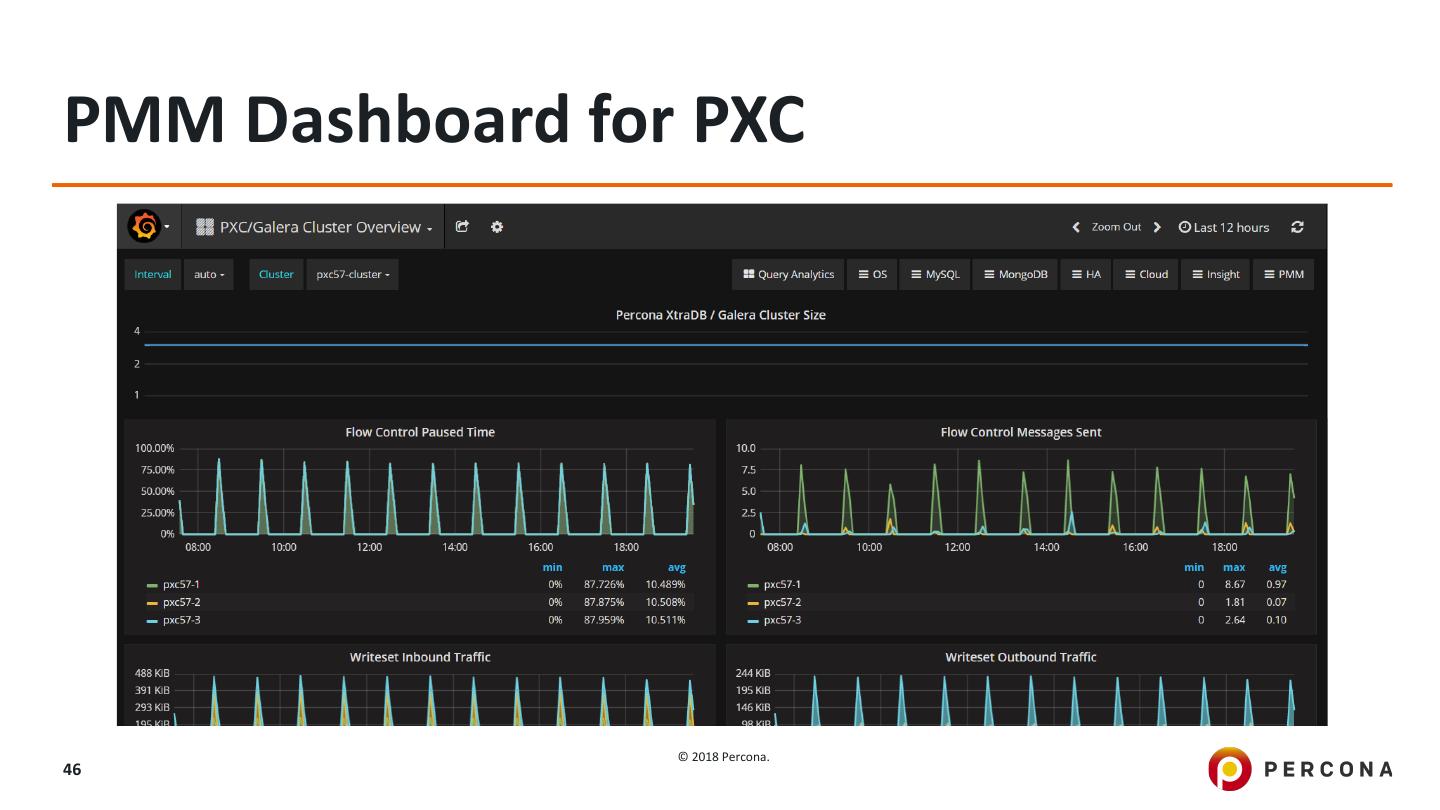Image resolution: width=1440 pixels, height=810 pixels.
Task: Click the 0.97 avg value in Messages Sent legend
Action: click(x=1277, y=584)
